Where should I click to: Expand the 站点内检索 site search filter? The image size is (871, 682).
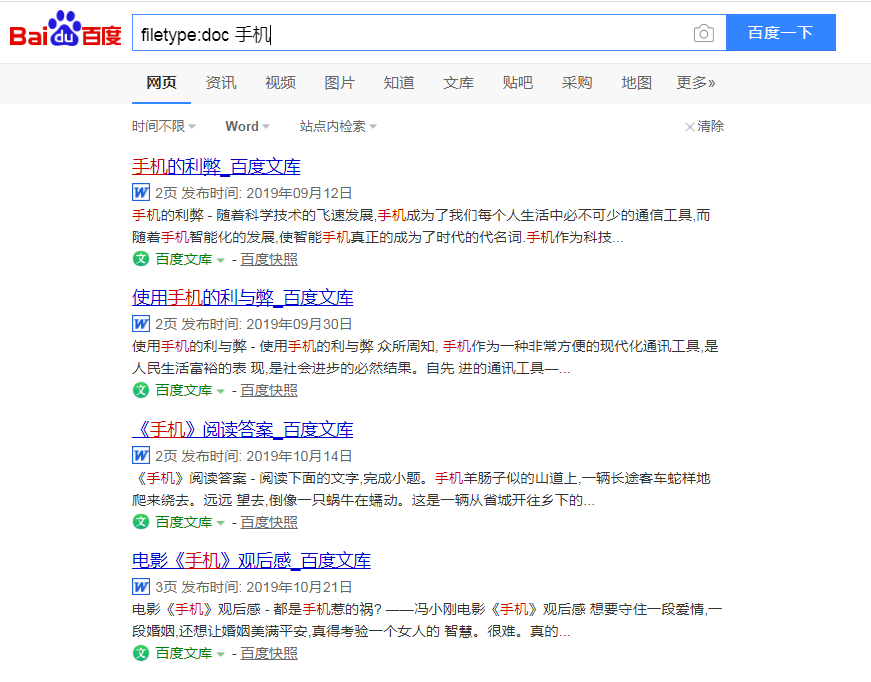point(338,126)
